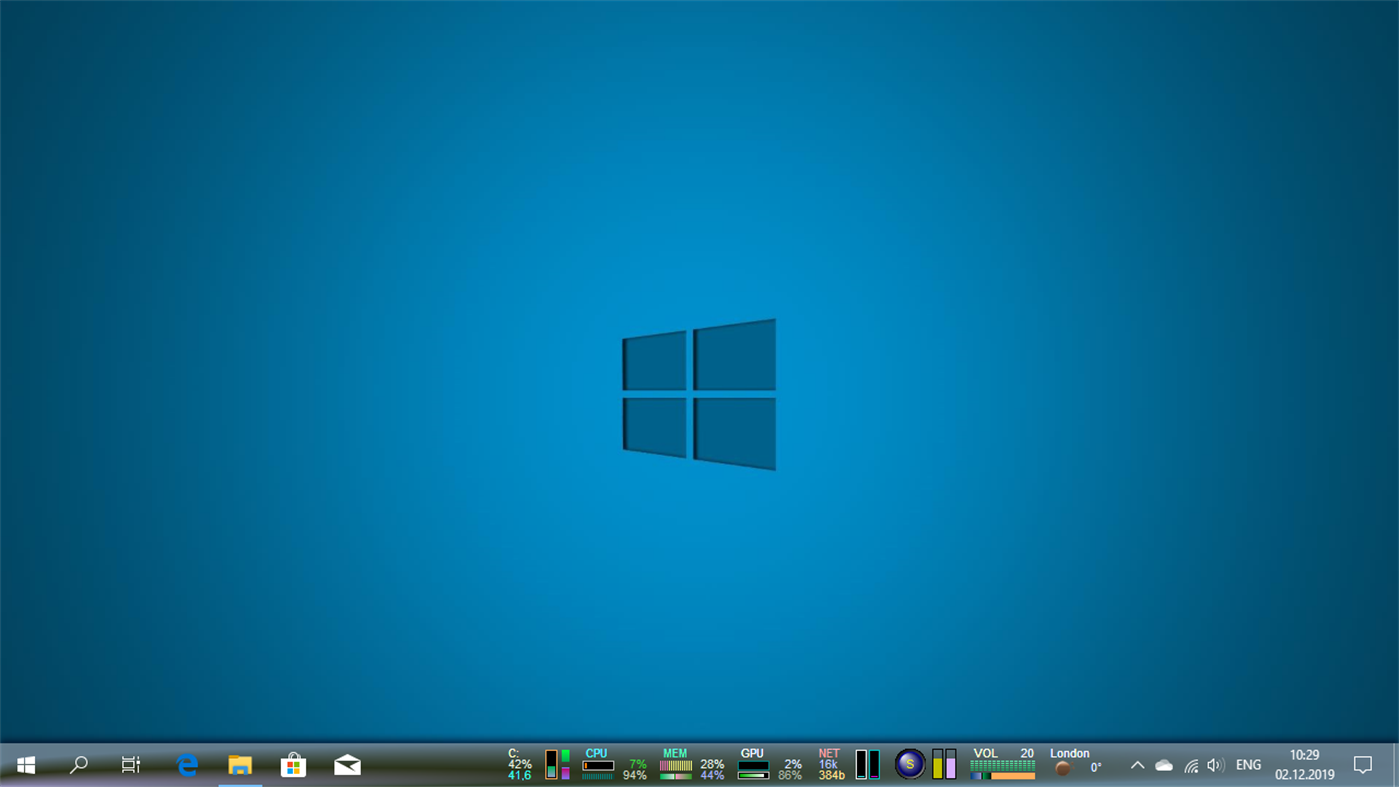Click the MEM memory meter
Viewport: 1399px width, 787px height.
click(692, 764)
